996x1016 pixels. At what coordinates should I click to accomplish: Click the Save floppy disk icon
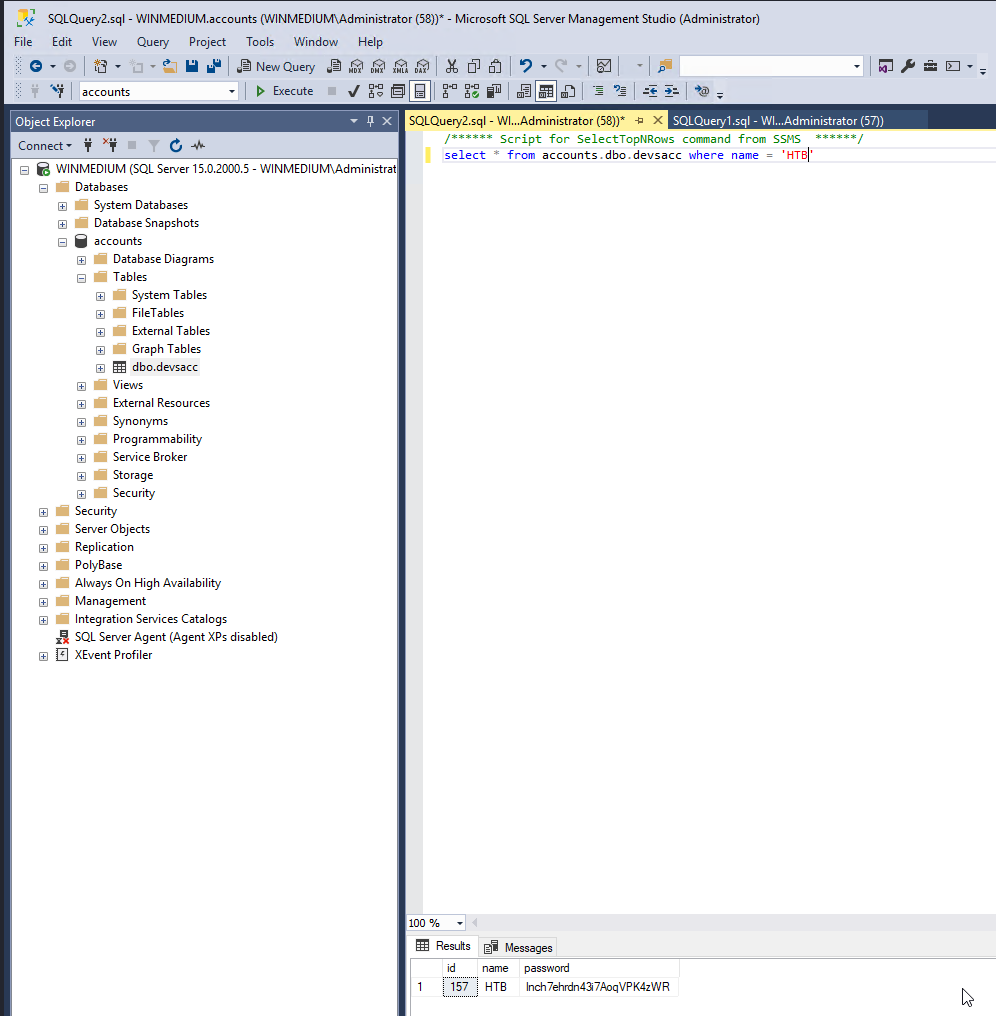click(x=192, y=66)
